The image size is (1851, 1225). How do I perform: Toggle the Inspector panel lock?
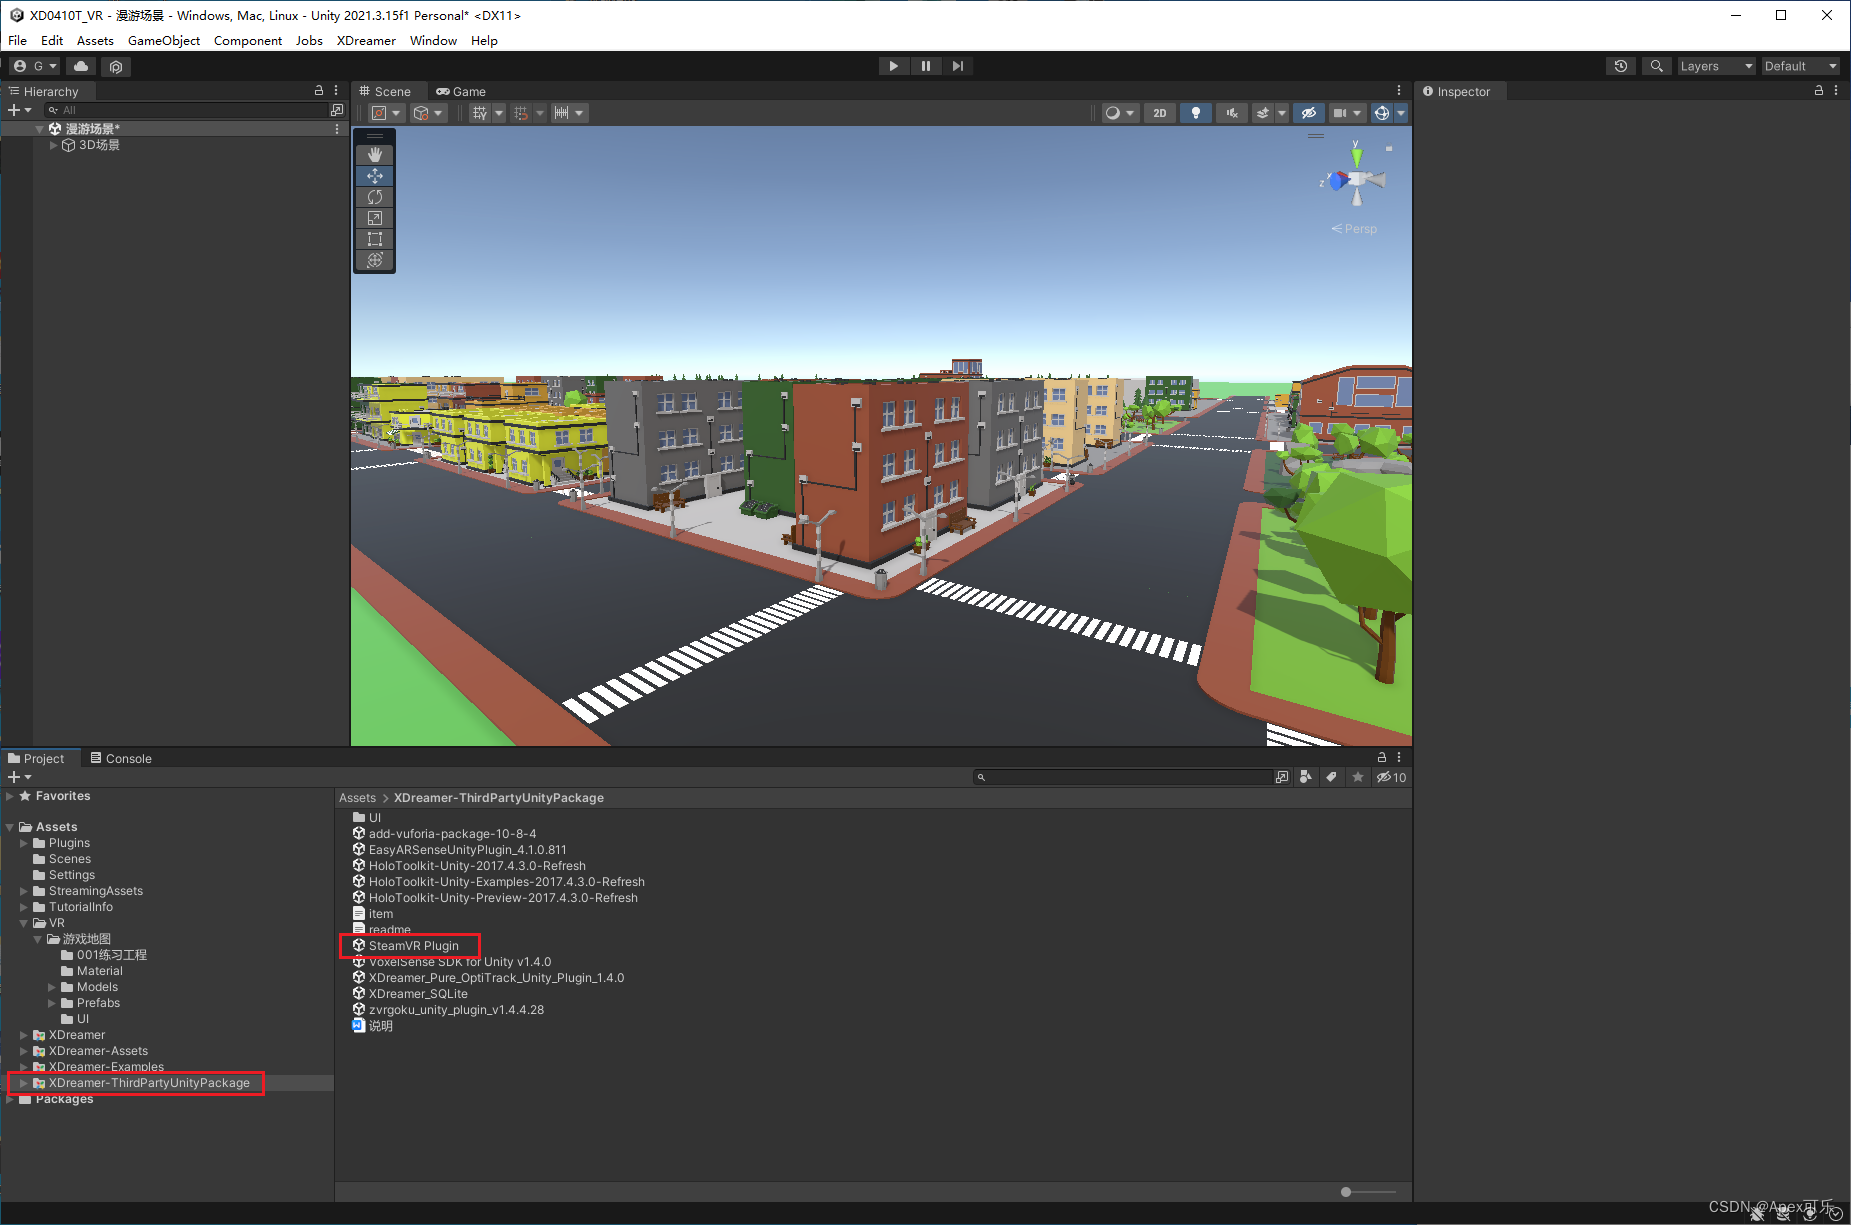1819,90
